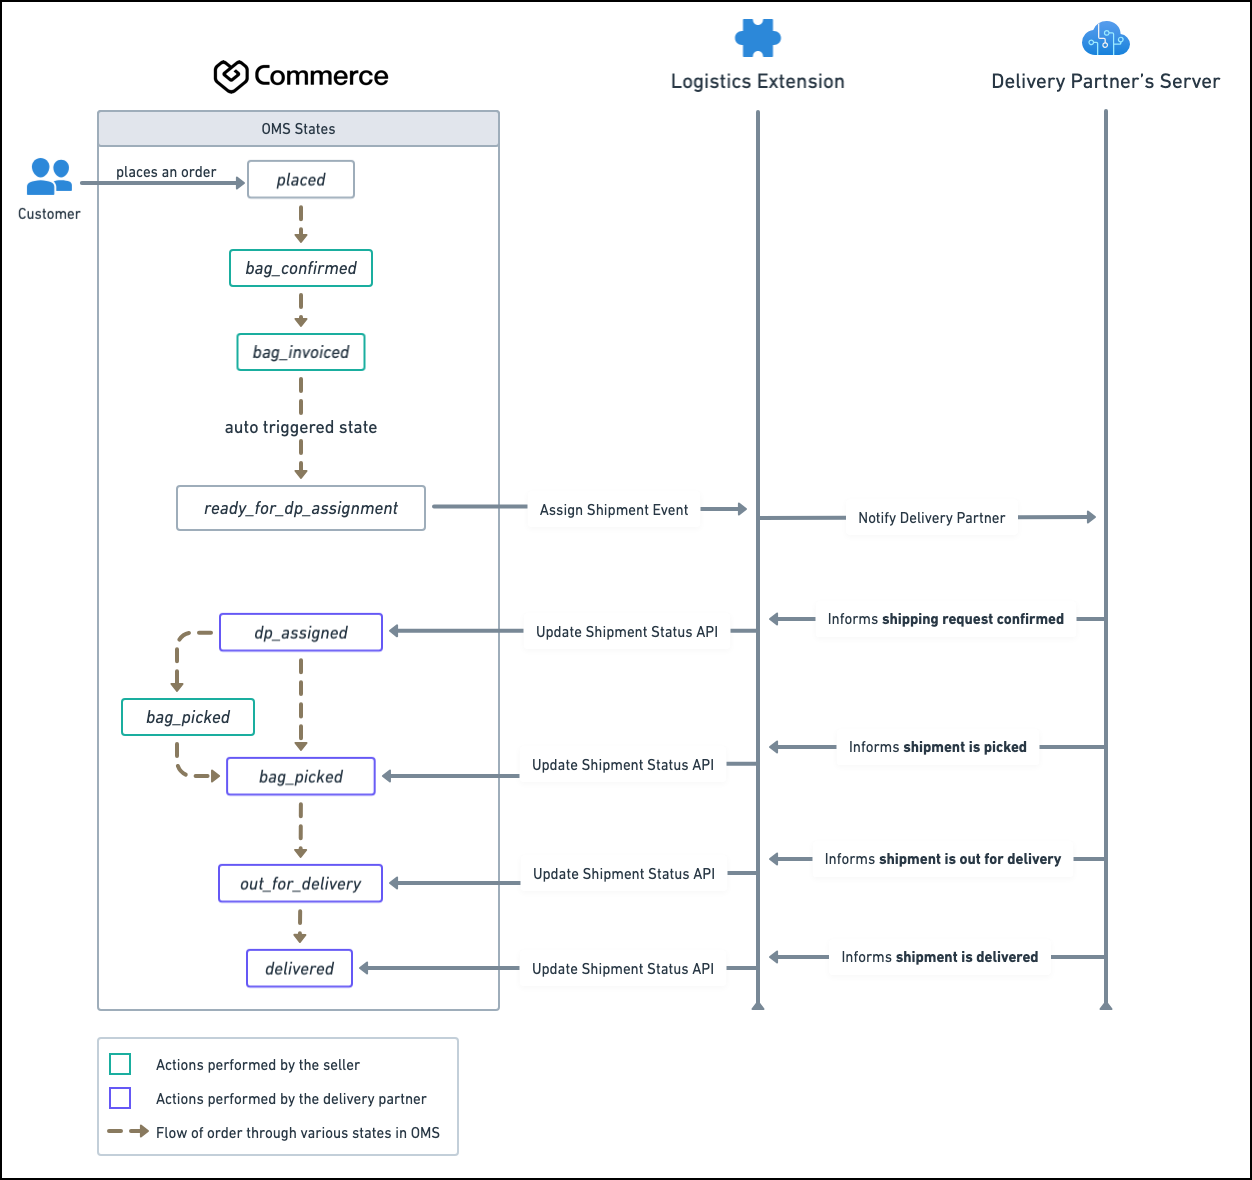This screenshot has height=1180, width=1252.
Task: Select the bag_confirmed state box
Action: (301, 268)
